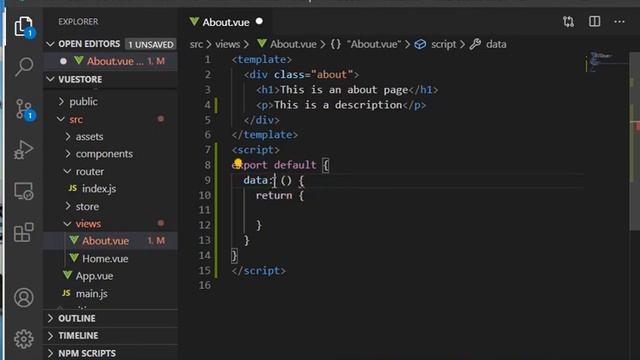Open the Run and Debug view icon

[24, 150]
